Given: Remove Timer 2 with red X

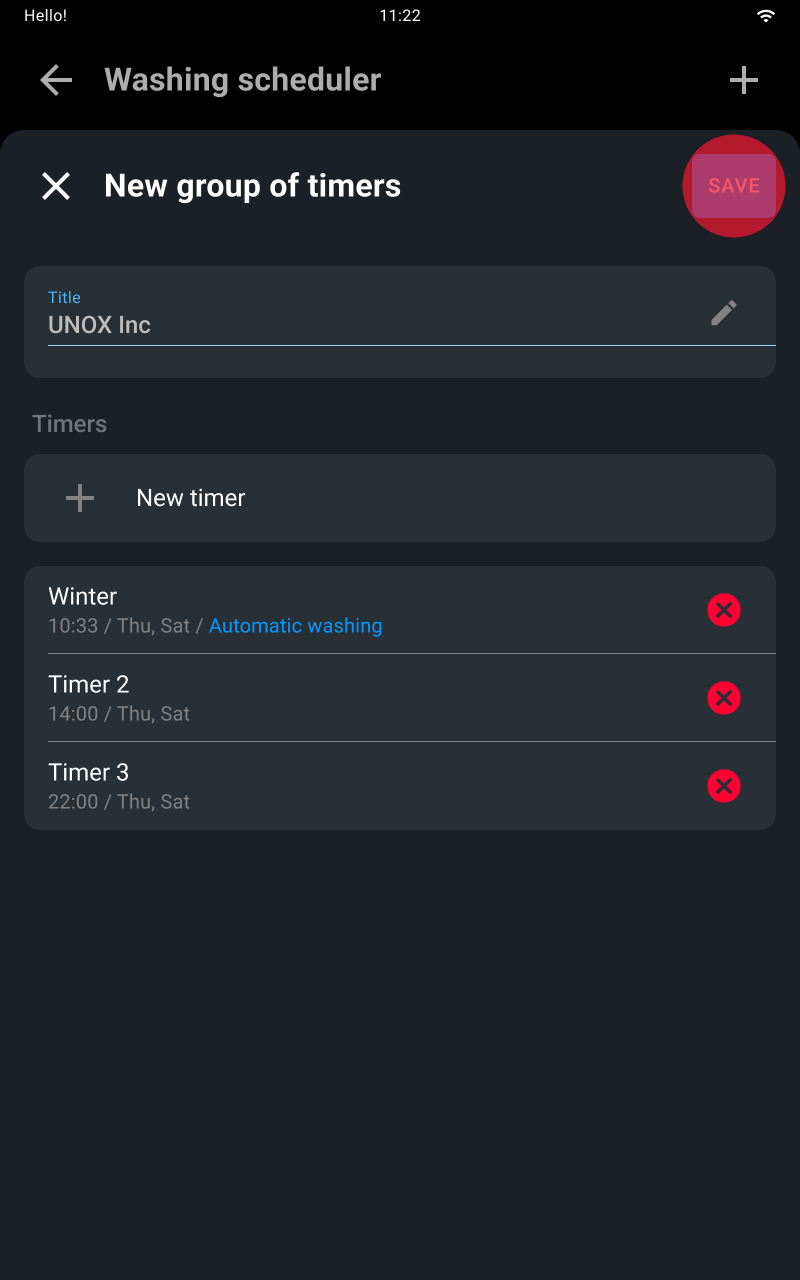Looking at the screenshot, I should 724,698.
